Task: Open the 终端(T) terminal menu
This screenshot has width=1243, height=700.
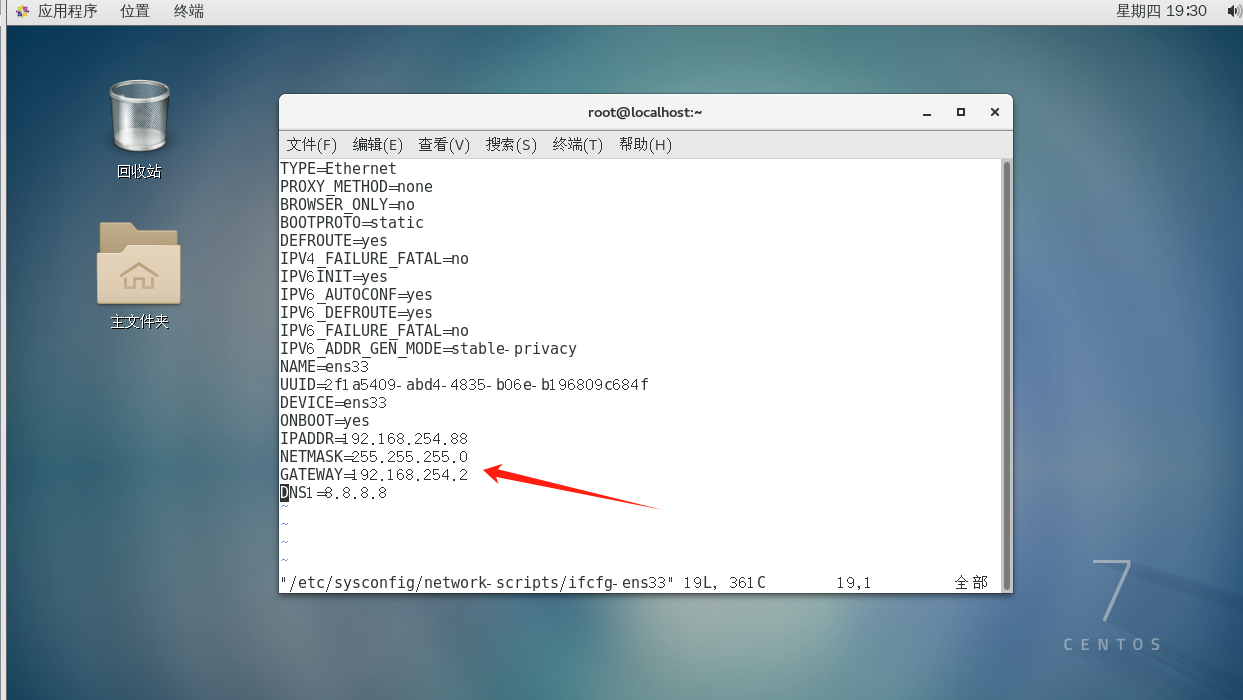Action: [577, 145]
